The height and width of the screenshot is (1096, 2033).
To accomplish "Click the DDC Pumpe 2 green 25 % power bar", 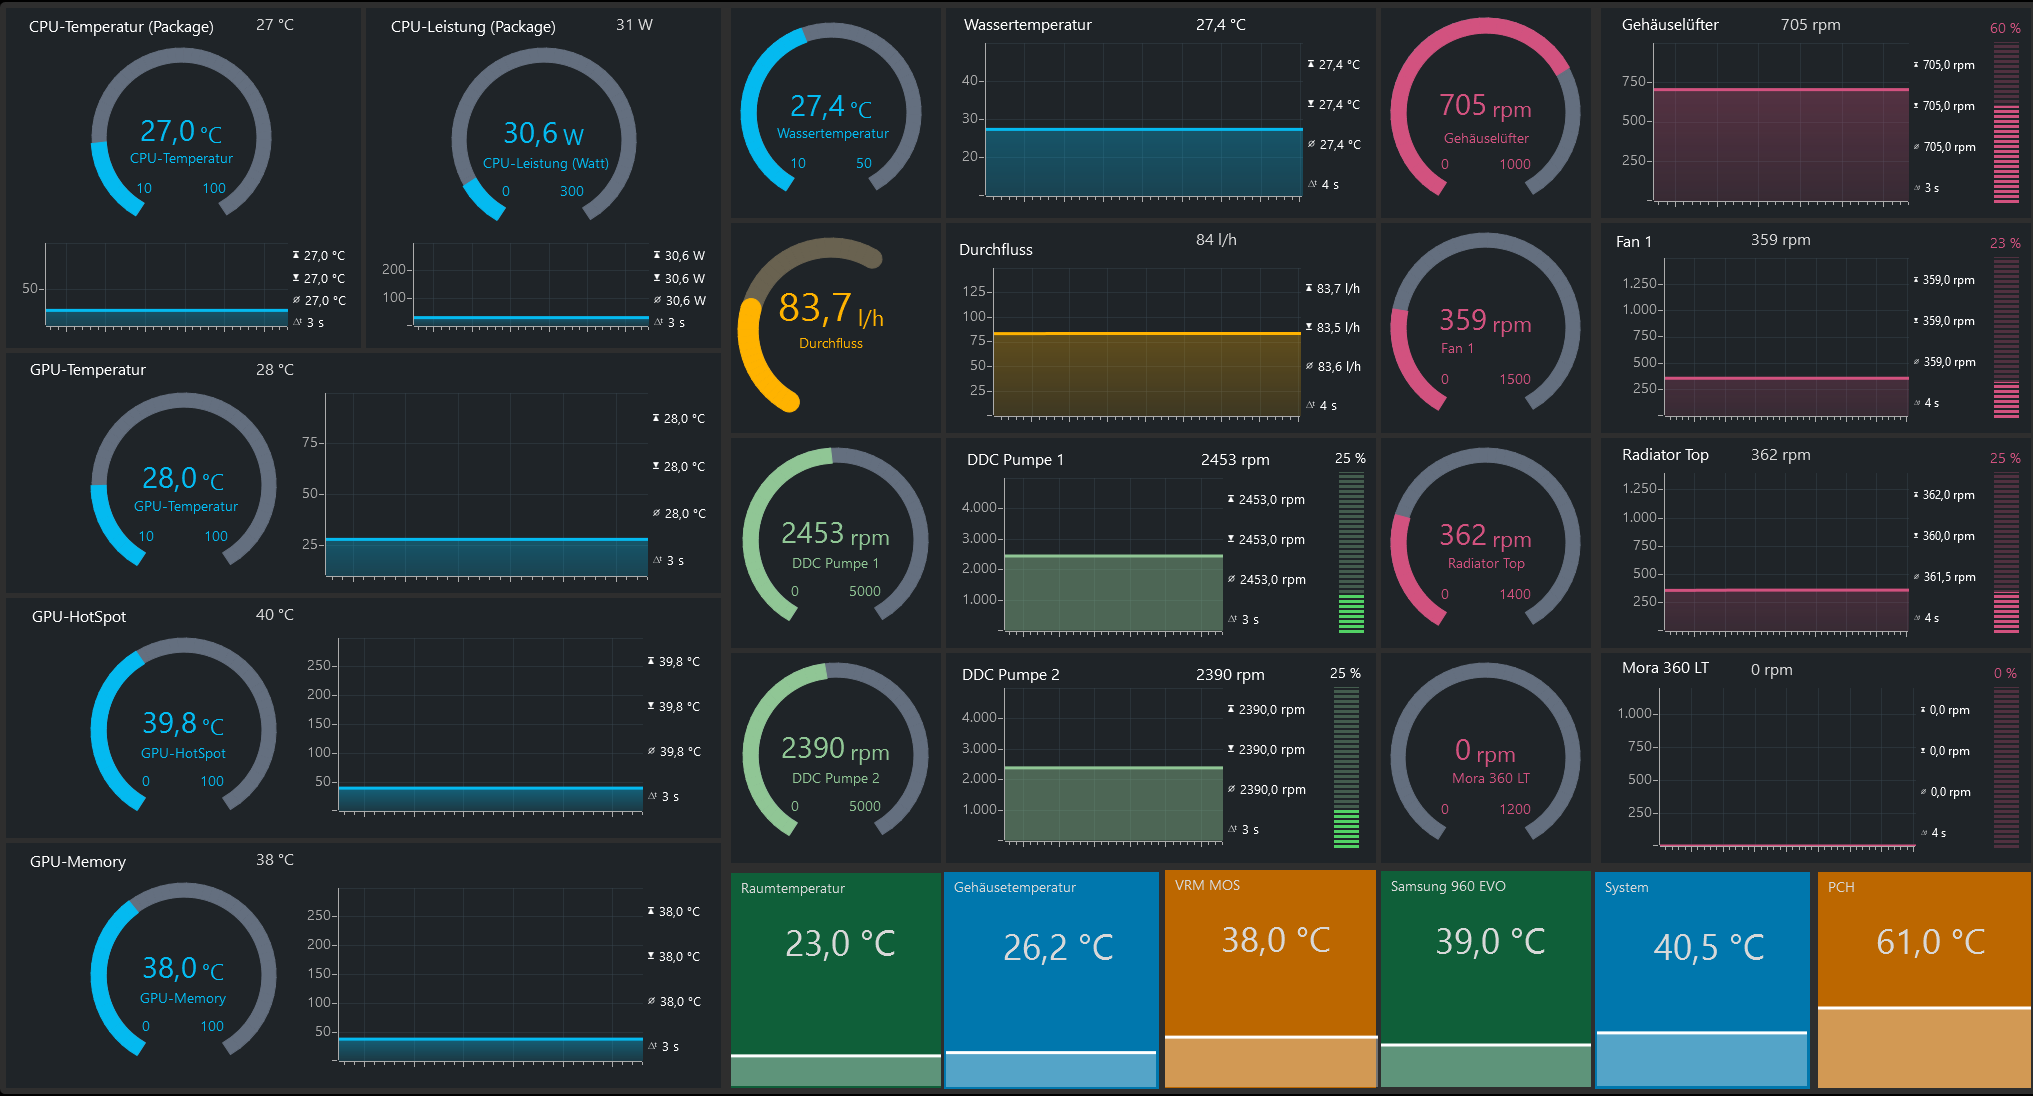I will pos(1346,768).
